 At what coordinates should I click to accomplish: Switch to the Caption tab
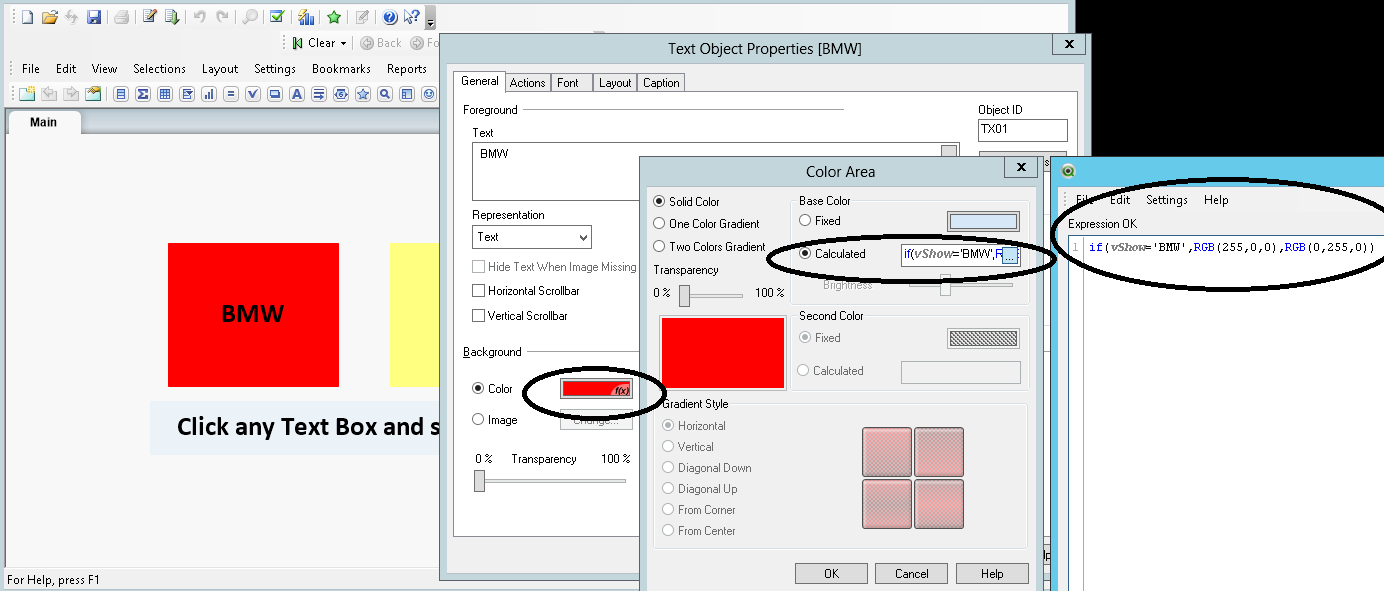661,83
